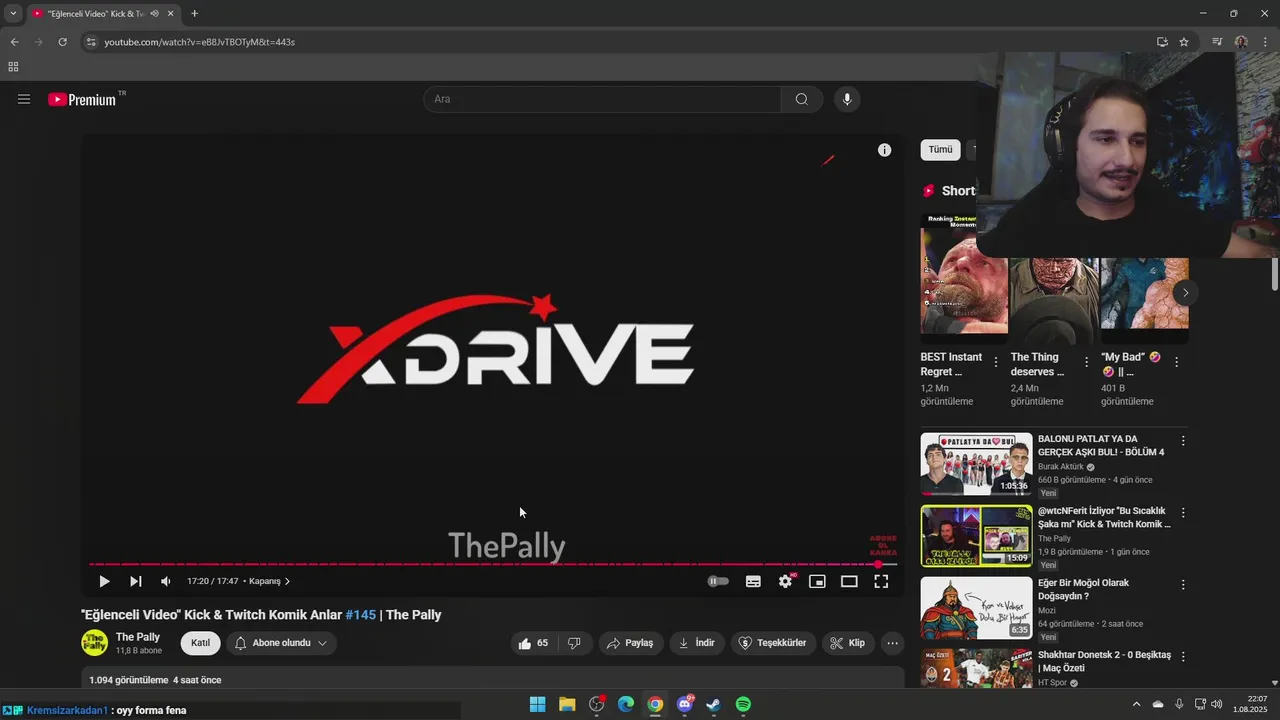Image resolution: width=1280 pixels, height=720 pixels.
Task: Expand the Kapanış chapter list
Action: [270, 581]
